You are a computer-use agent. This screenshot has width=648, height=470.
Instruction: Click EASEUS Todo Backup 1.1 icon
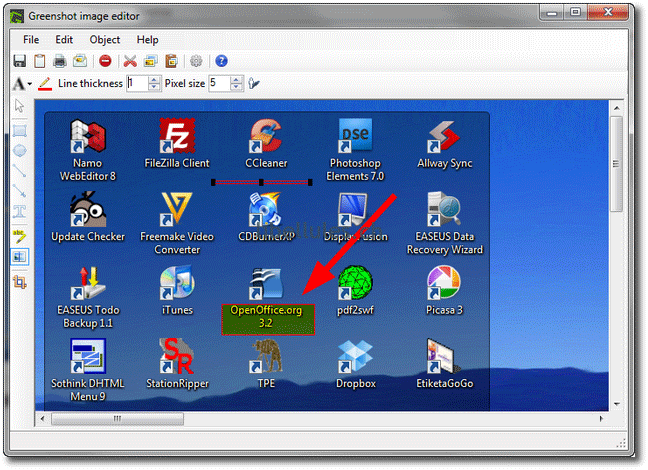[88, 283]
